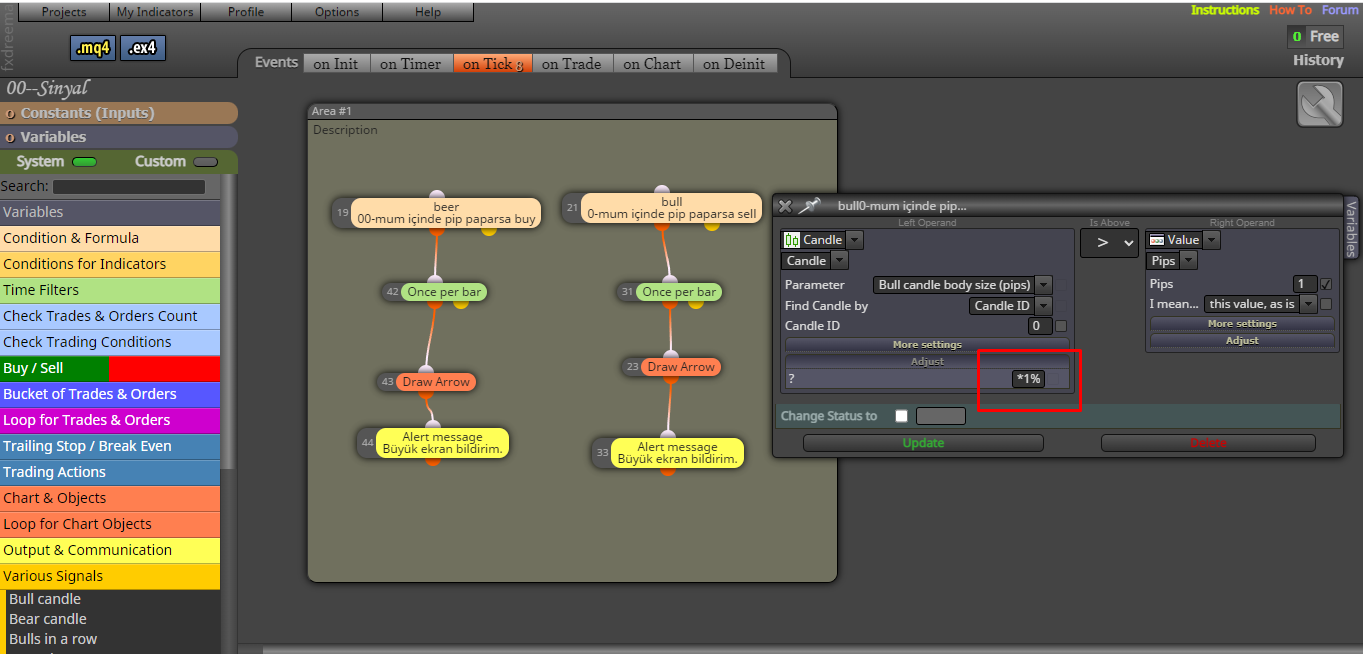The width and height of the screenshot is (1363, 654).
Task: Switch to the on Timer events tab
Action: point(410,63)
